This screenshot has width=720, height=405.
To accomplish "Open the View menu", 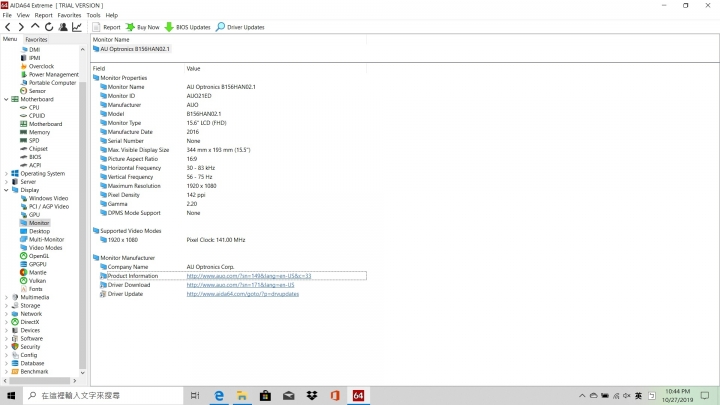I will [23, 15].
